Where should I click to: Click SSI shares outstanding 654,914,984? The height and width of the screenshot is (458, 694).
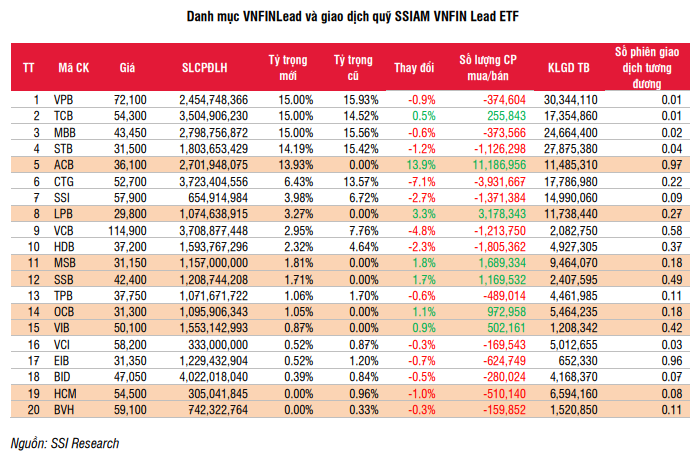click(x=218, y=198)
